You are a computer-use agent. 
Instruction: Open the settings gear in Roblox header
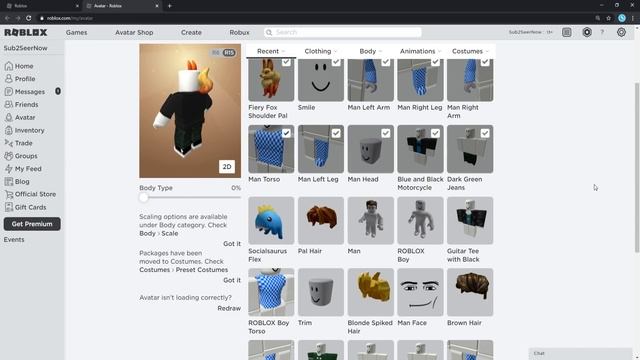[621, 32]
